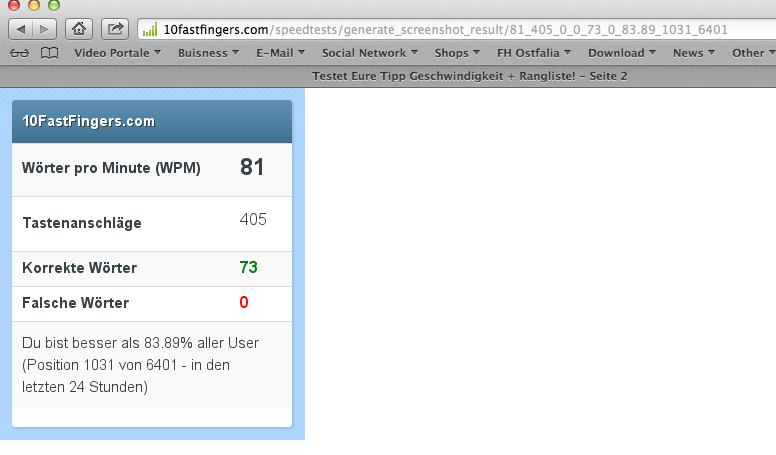The height and width of the screenshot is (455, 776).
Task: Show bookmarks via the open book icon
Action: pyautogui.click(x=49, y=53)
